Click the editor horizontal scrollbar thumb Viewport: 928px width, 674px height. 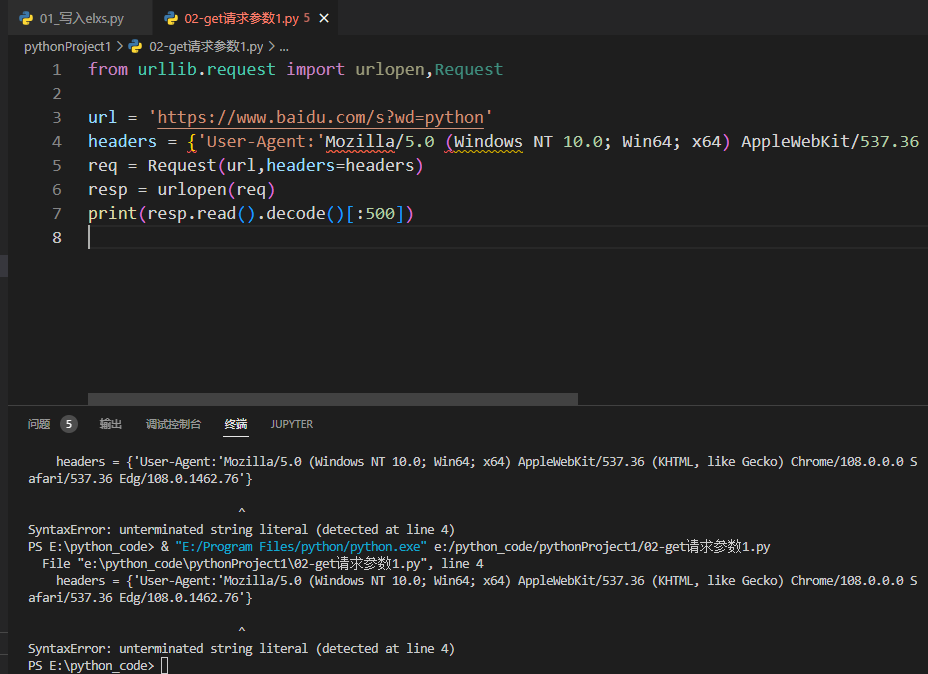(x=333, y=399)
